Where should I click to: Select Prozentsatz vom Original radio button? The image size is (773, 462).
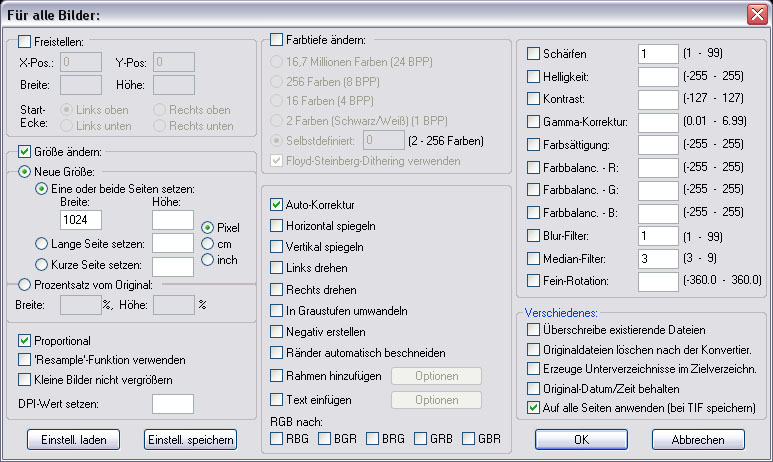25,285
